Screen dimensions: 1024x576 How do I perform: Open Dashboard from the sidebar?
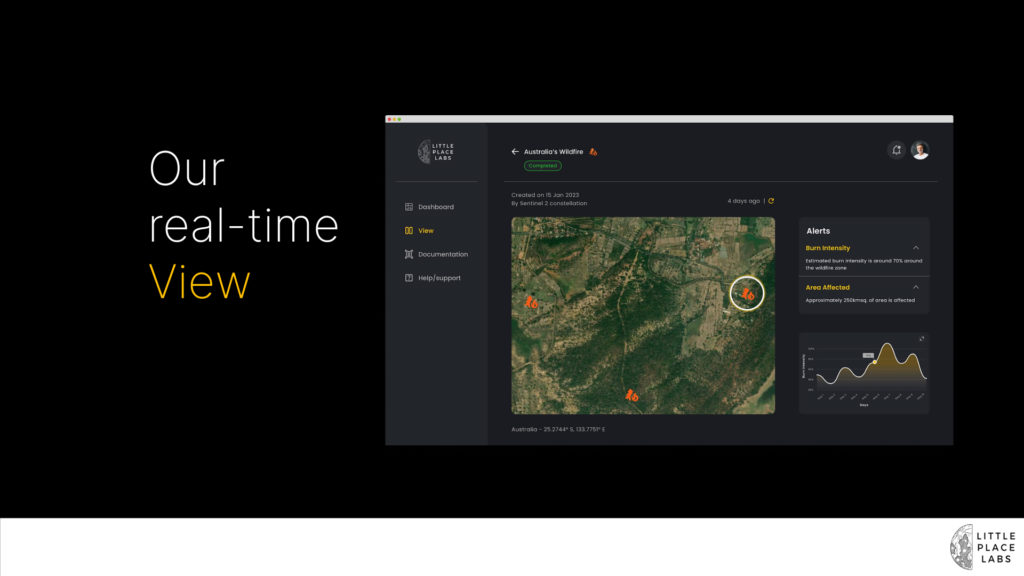point(435,207)
